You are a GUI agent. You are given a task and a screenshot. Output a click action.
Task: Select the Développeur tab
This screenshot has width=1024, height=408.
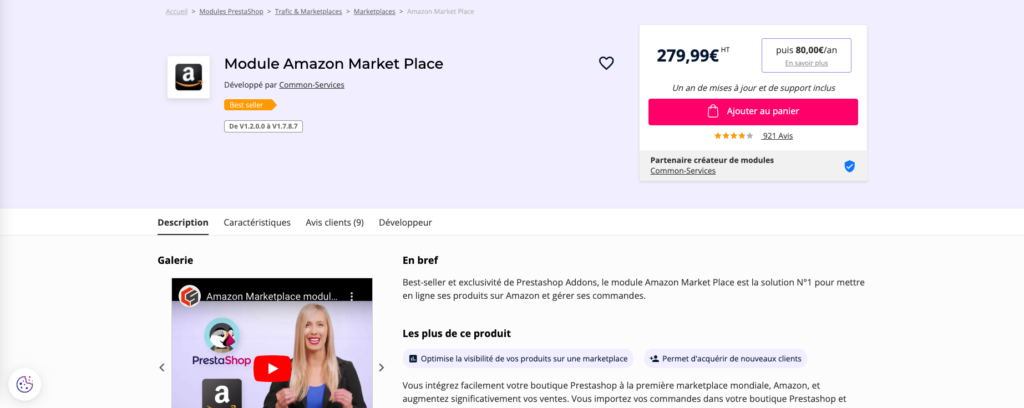[x=405, y=222]
